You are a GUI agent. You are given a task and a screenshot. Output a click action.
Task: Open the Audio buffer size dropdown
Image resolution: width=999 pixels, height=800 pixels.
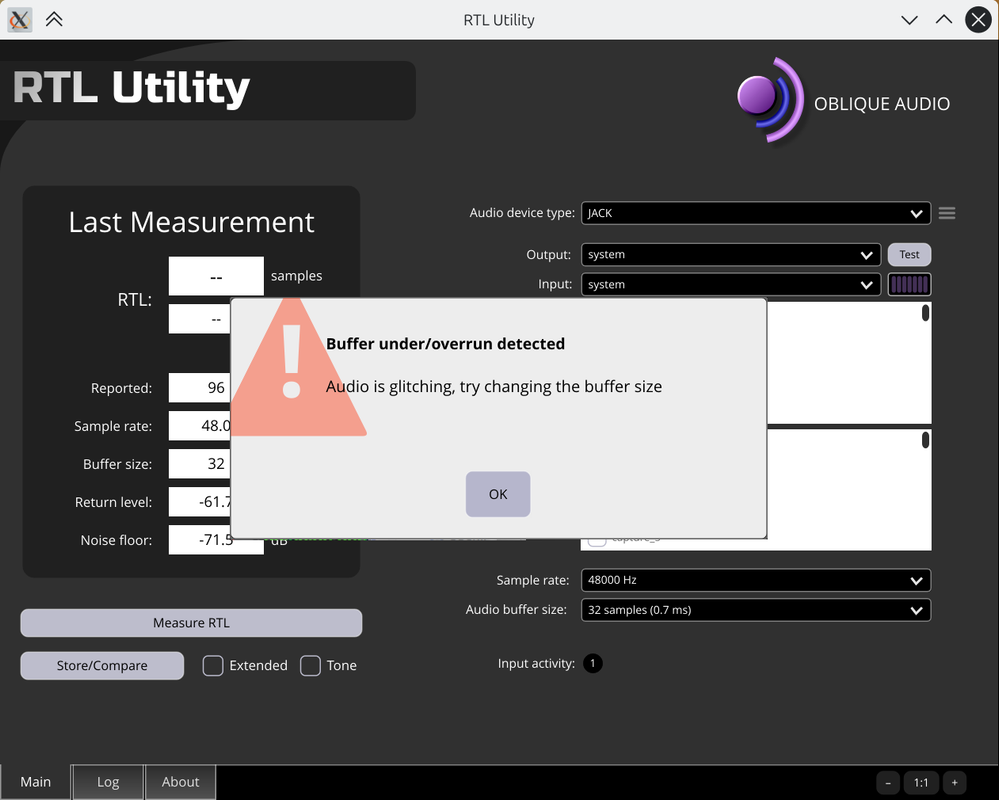point(756,610)
